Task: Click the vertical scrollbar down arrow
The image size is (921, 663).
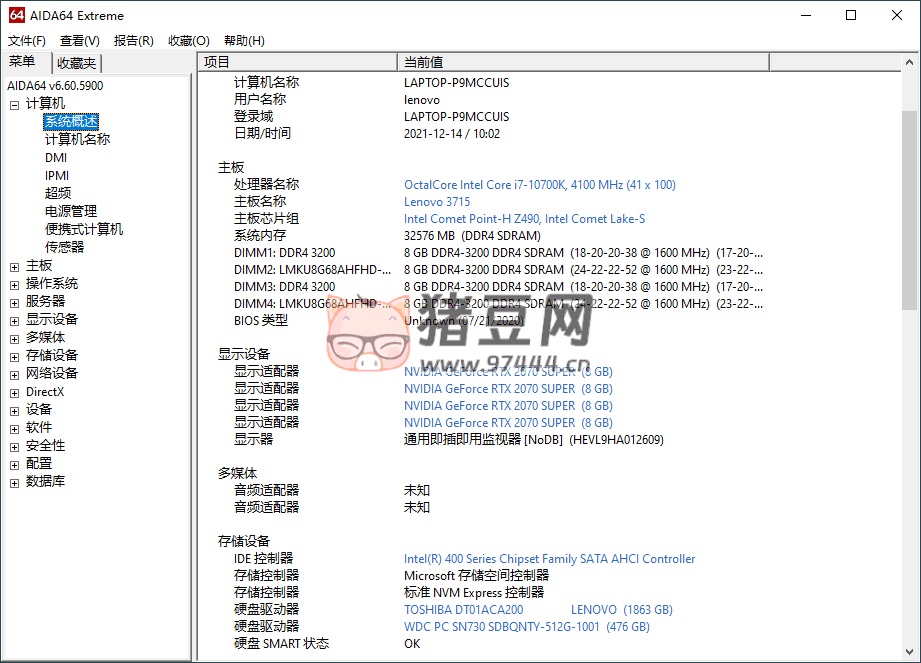Action: [x=910, y=652]
